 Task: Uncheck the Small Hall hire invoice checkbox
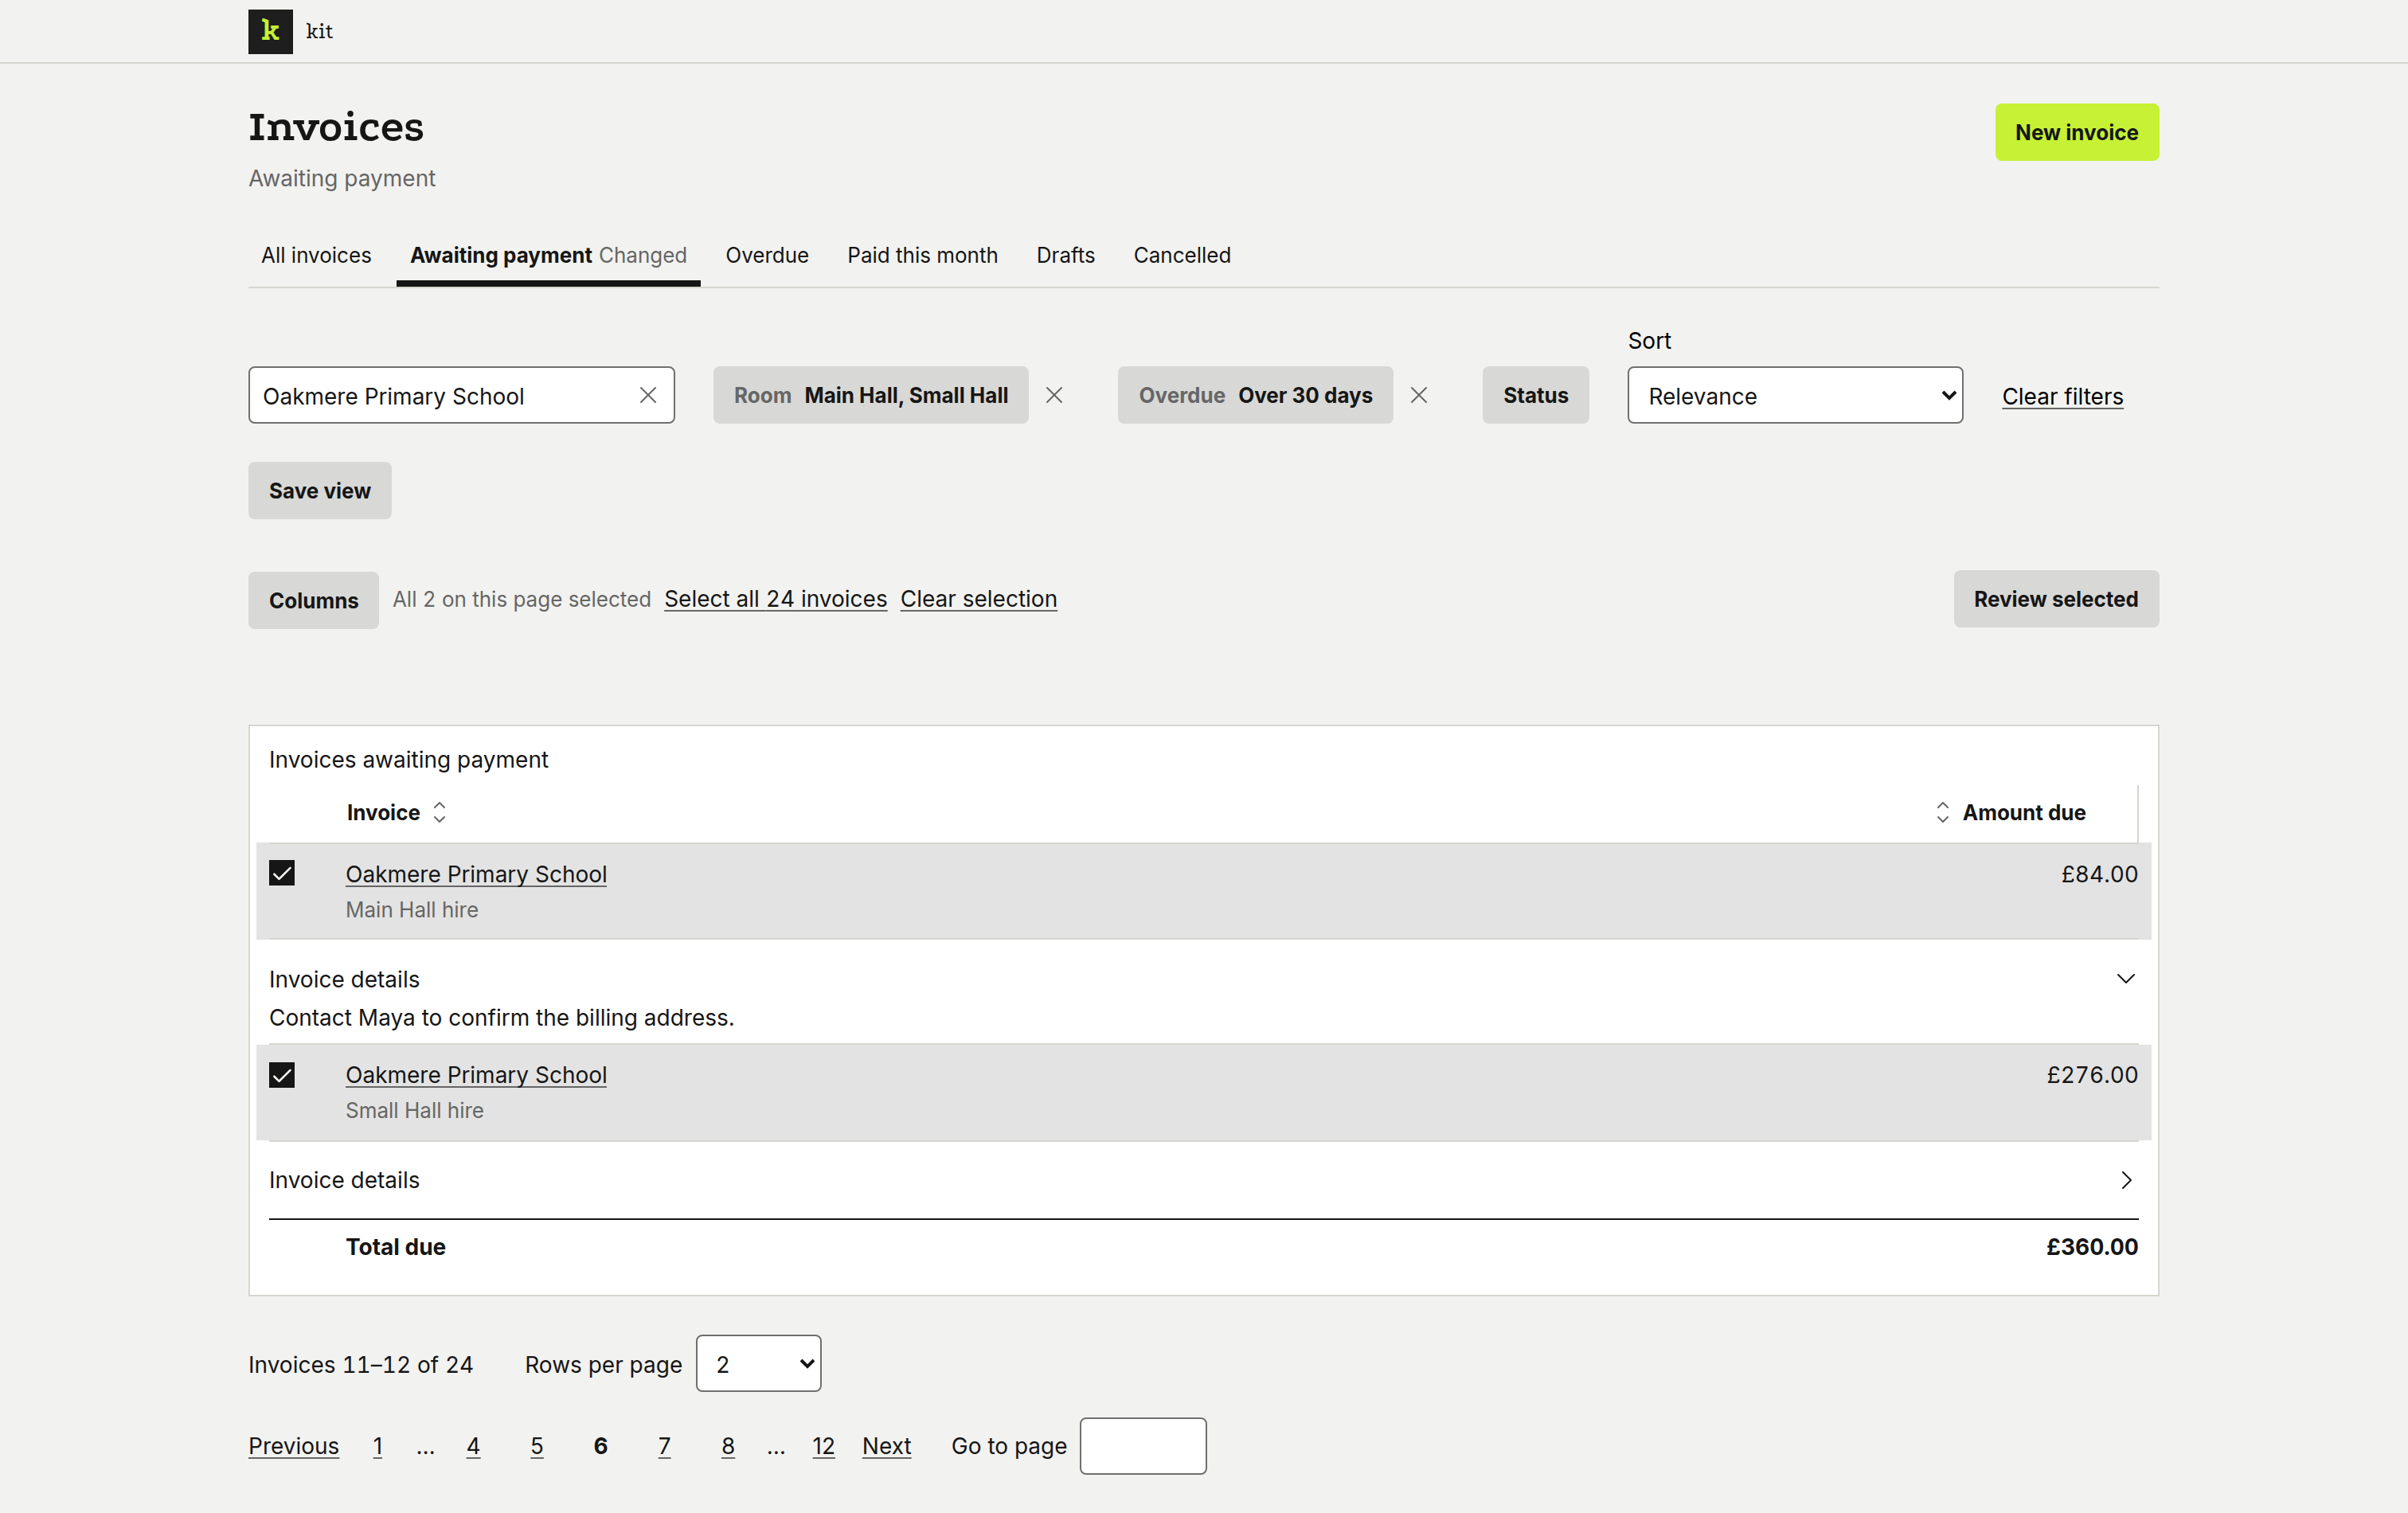(x=282, y=1074)
